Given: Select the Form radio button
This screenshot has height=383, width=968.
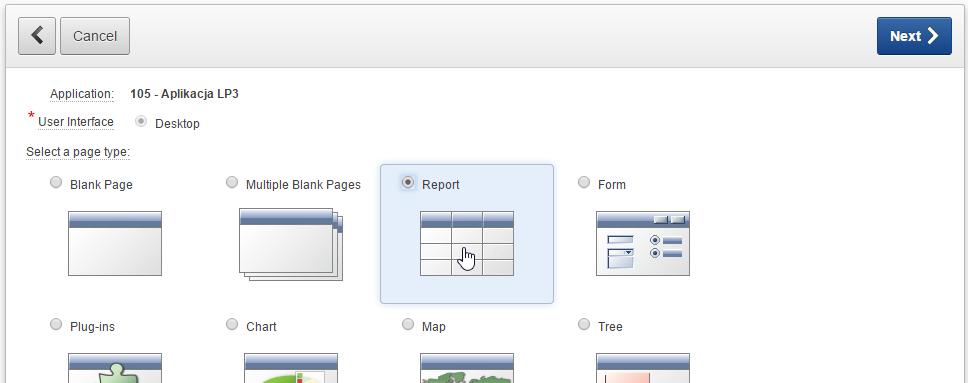Looking at the screenshot, I should [x=584, y=182].
